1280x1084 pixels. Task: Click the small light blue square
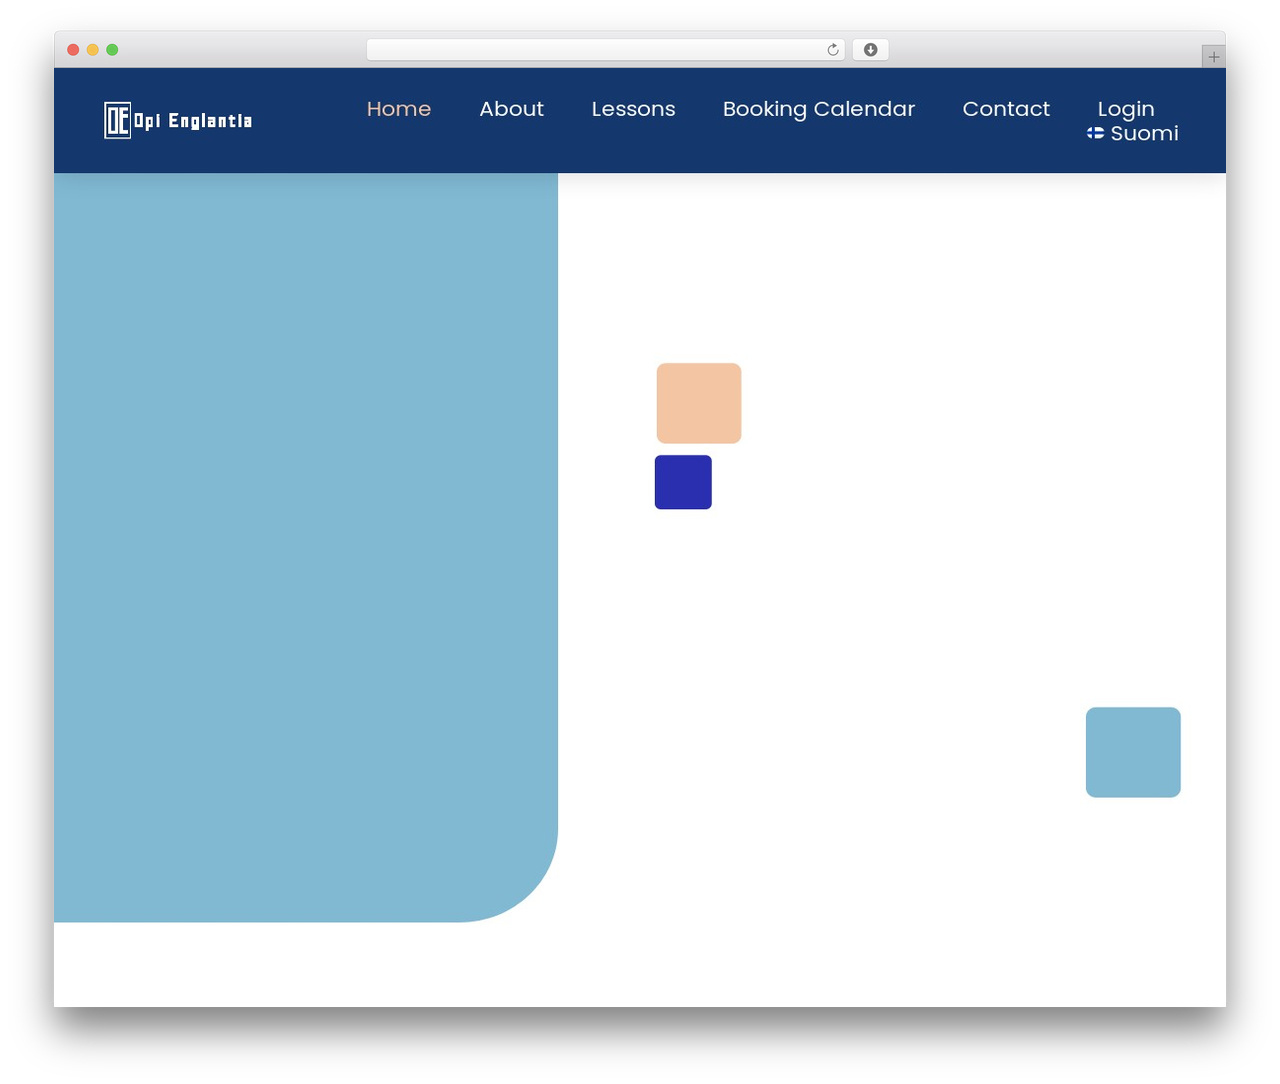coord(1133,752)
